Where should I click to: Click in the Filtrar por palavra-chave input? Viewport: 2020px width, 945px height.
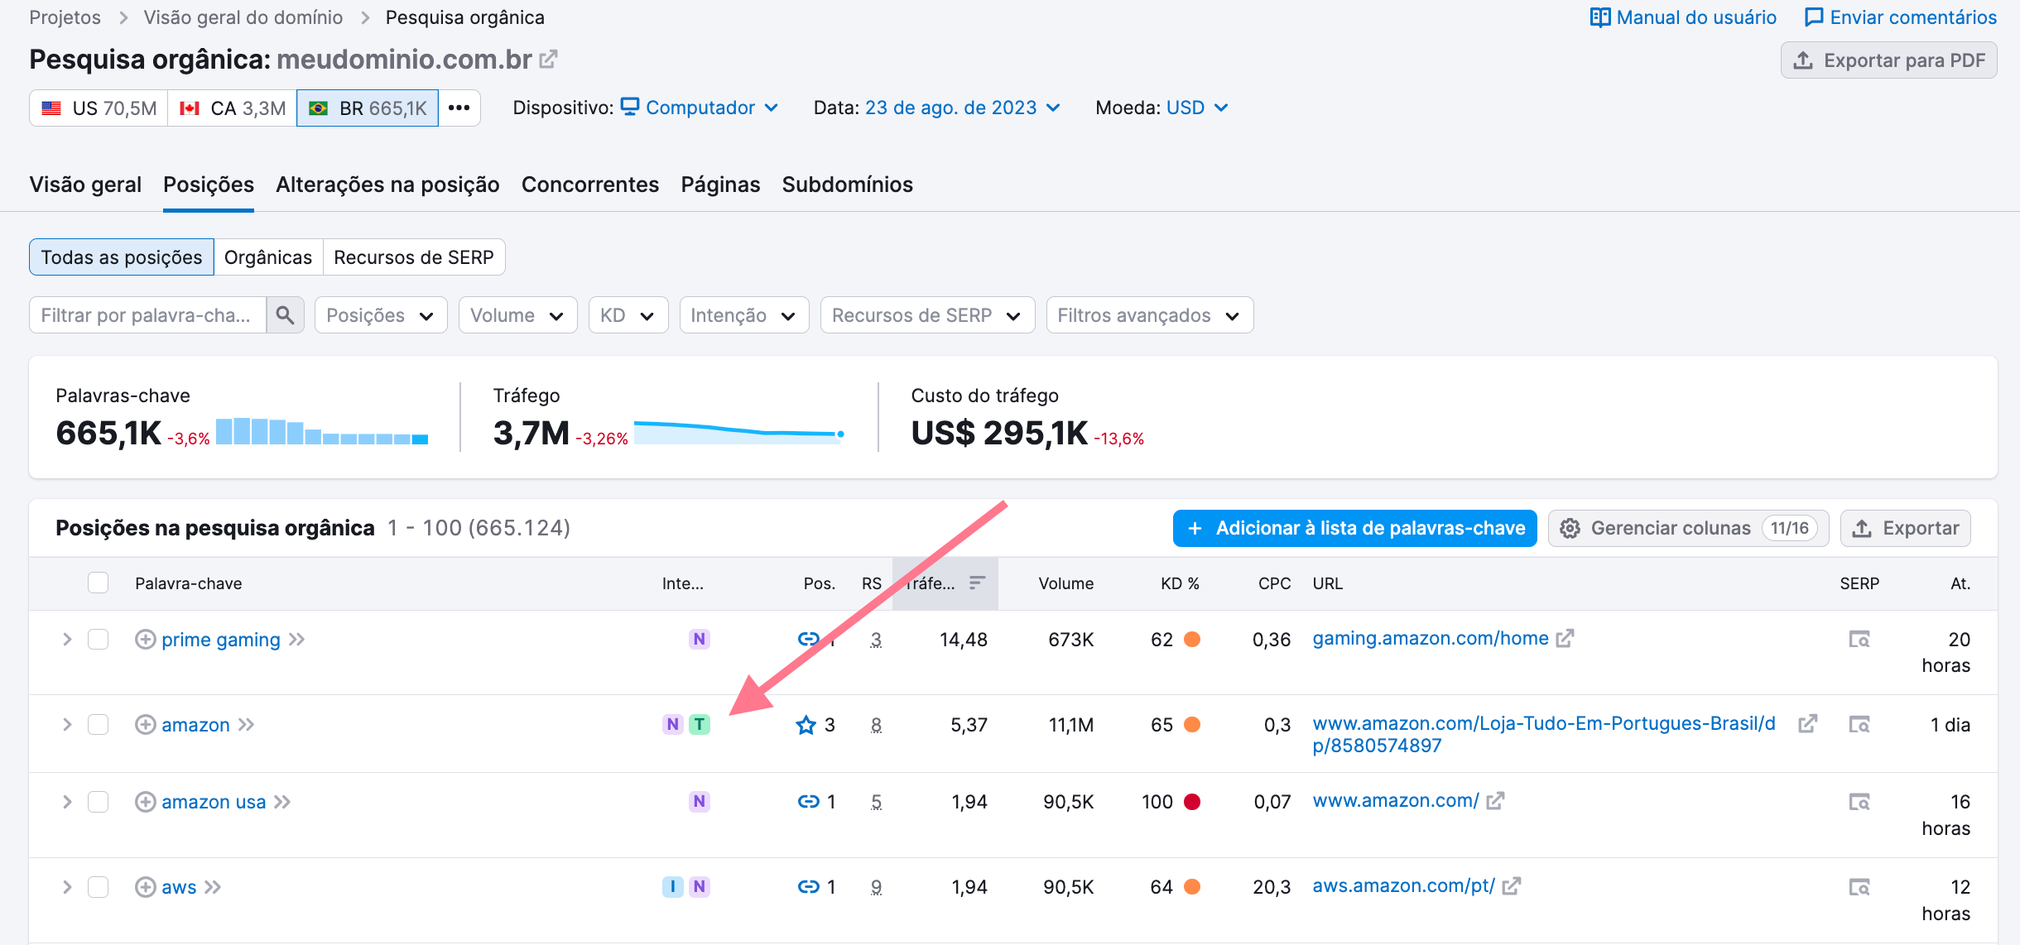(x=148, y=315)
